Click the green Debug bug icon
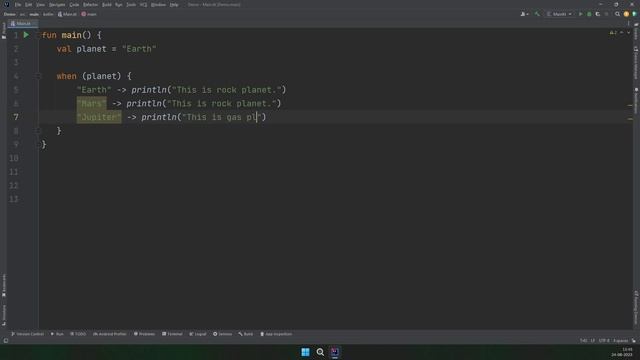This screenshot has height=360, width=640. click(589, 14)
